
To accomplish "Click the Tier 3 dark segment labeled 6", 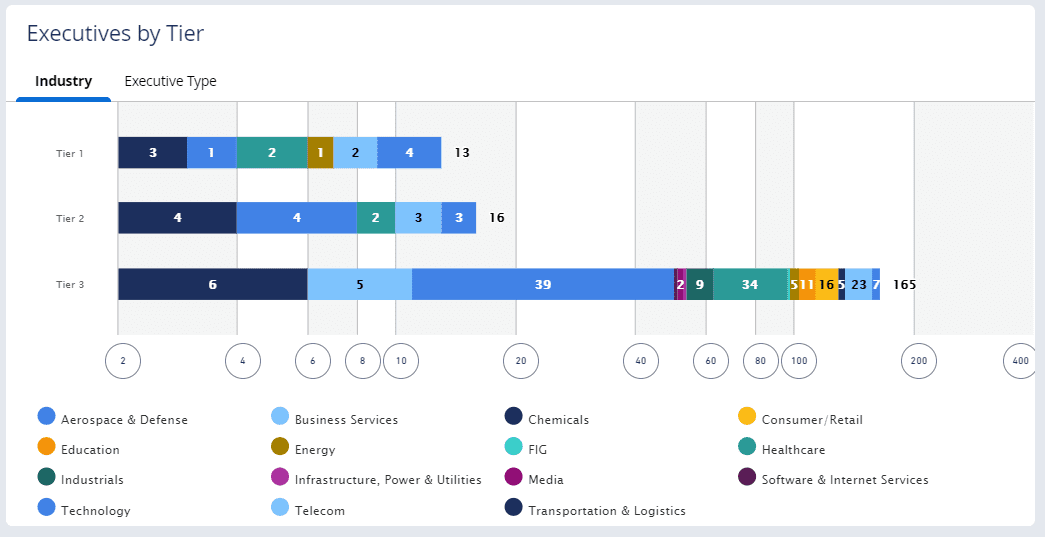I will 213,284.
